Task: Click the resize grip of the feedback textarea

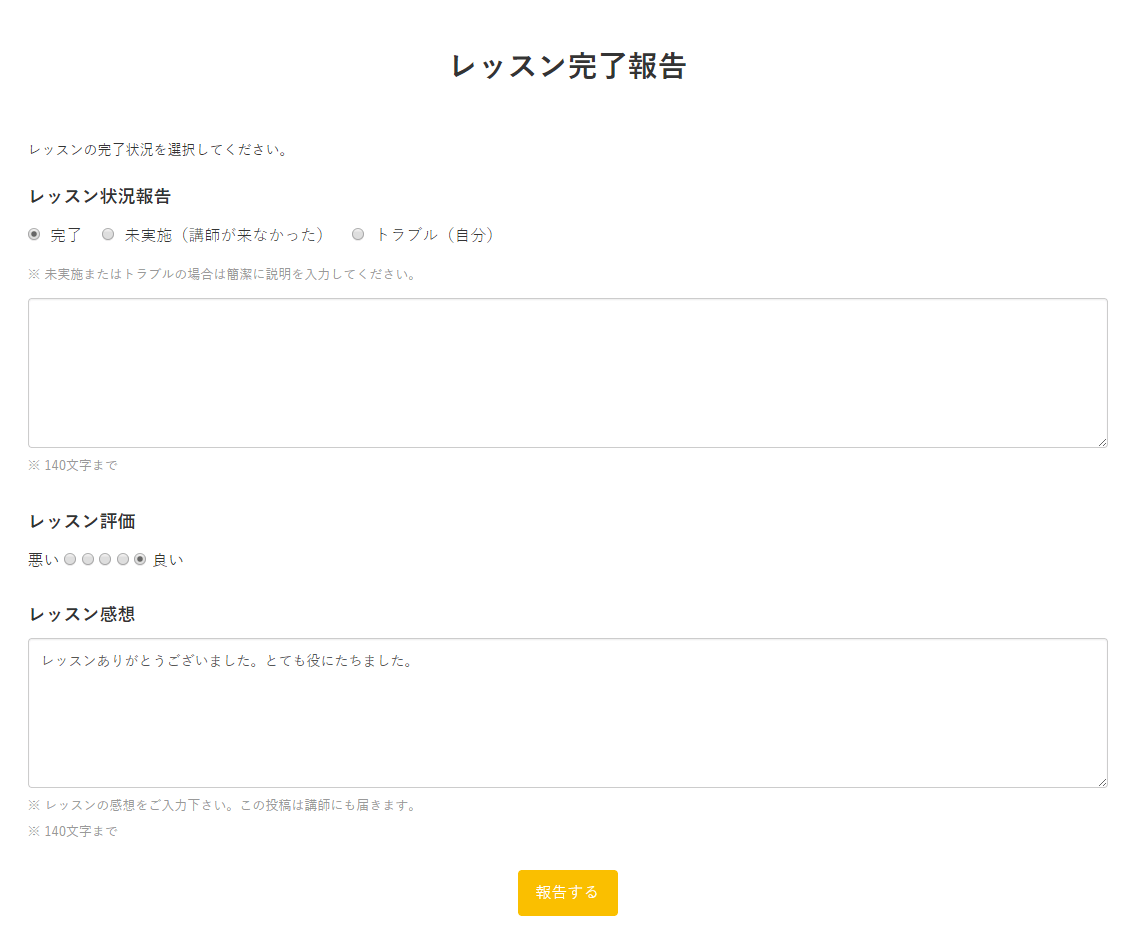Action: tap(1103, 781)
